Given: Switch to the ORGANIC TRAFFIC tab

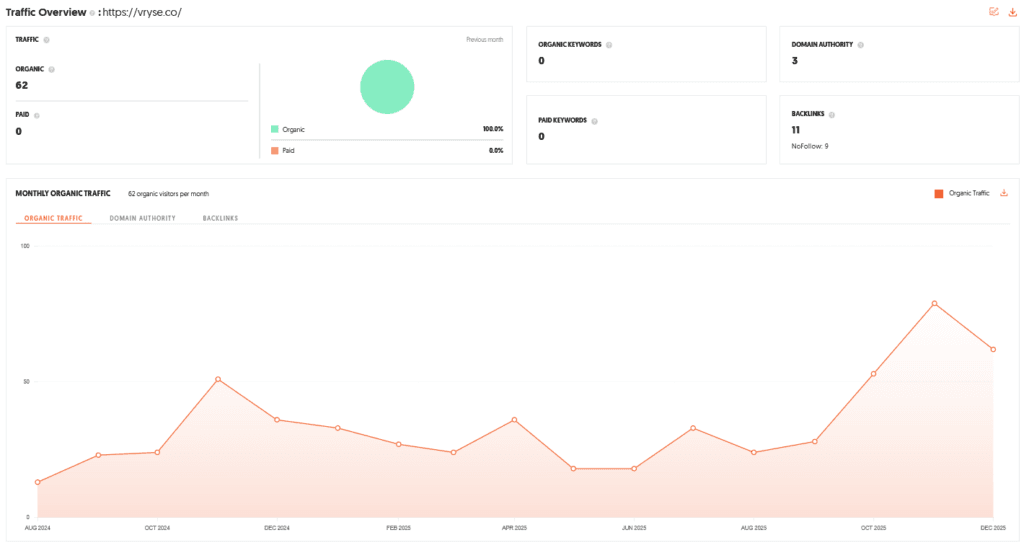Looking at the screenshot, I should (x=54, y=218).
